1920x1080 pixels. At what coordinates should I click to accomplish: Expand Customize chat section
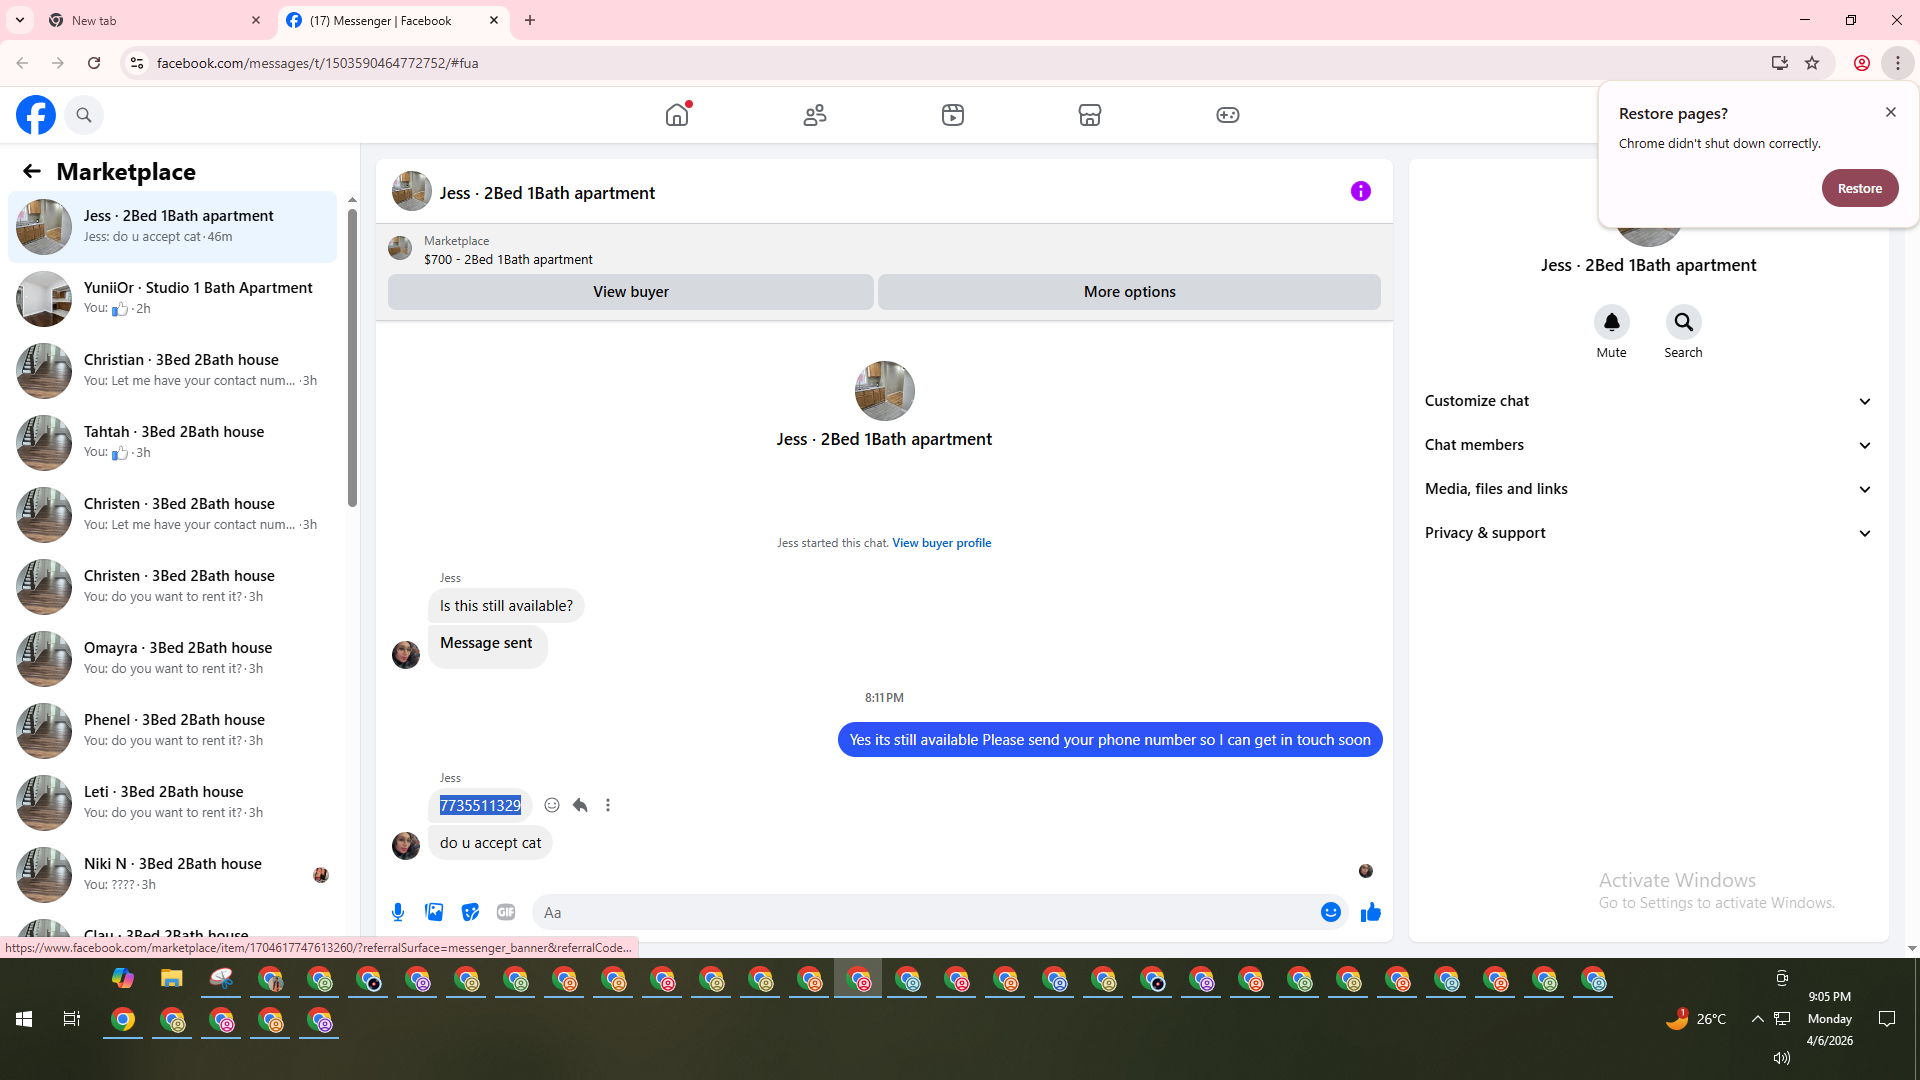(x=1648, y=401)
